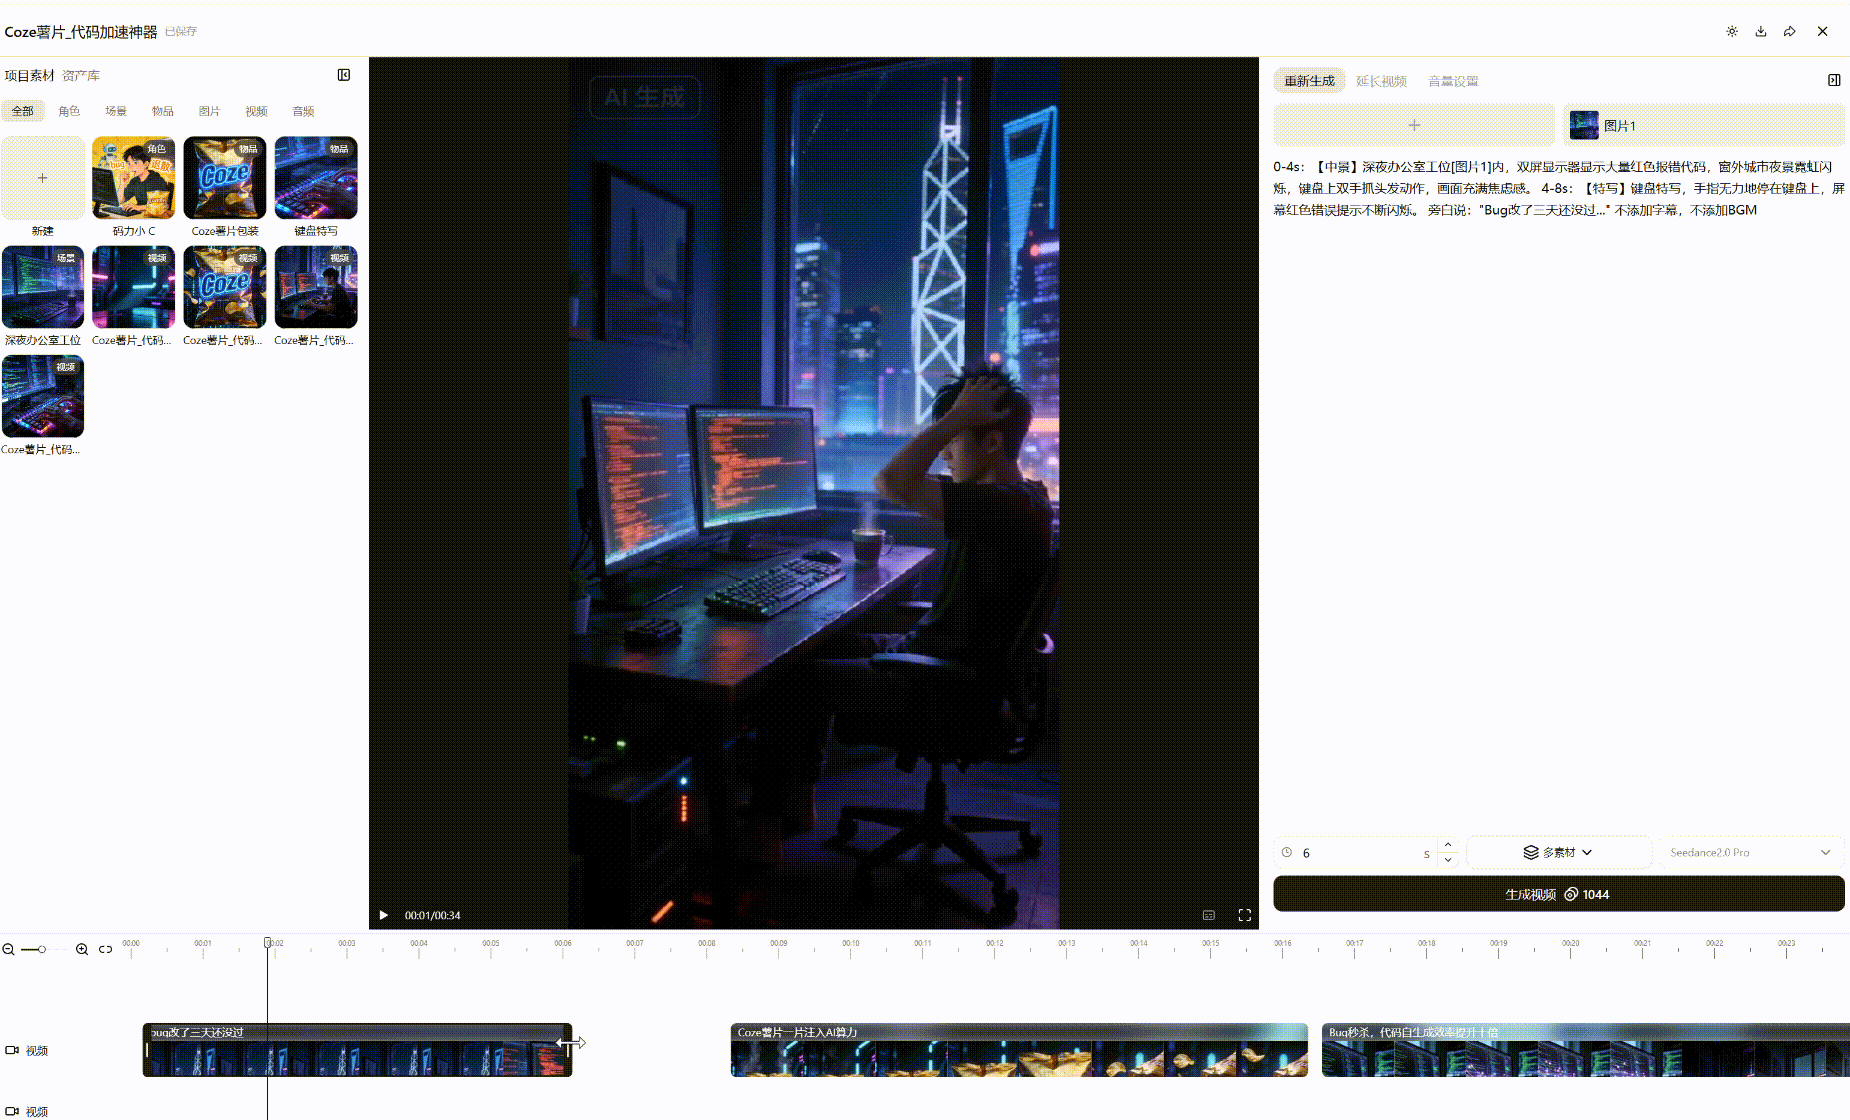Collapse the left asset panel icon

click(x=344, y=75)
